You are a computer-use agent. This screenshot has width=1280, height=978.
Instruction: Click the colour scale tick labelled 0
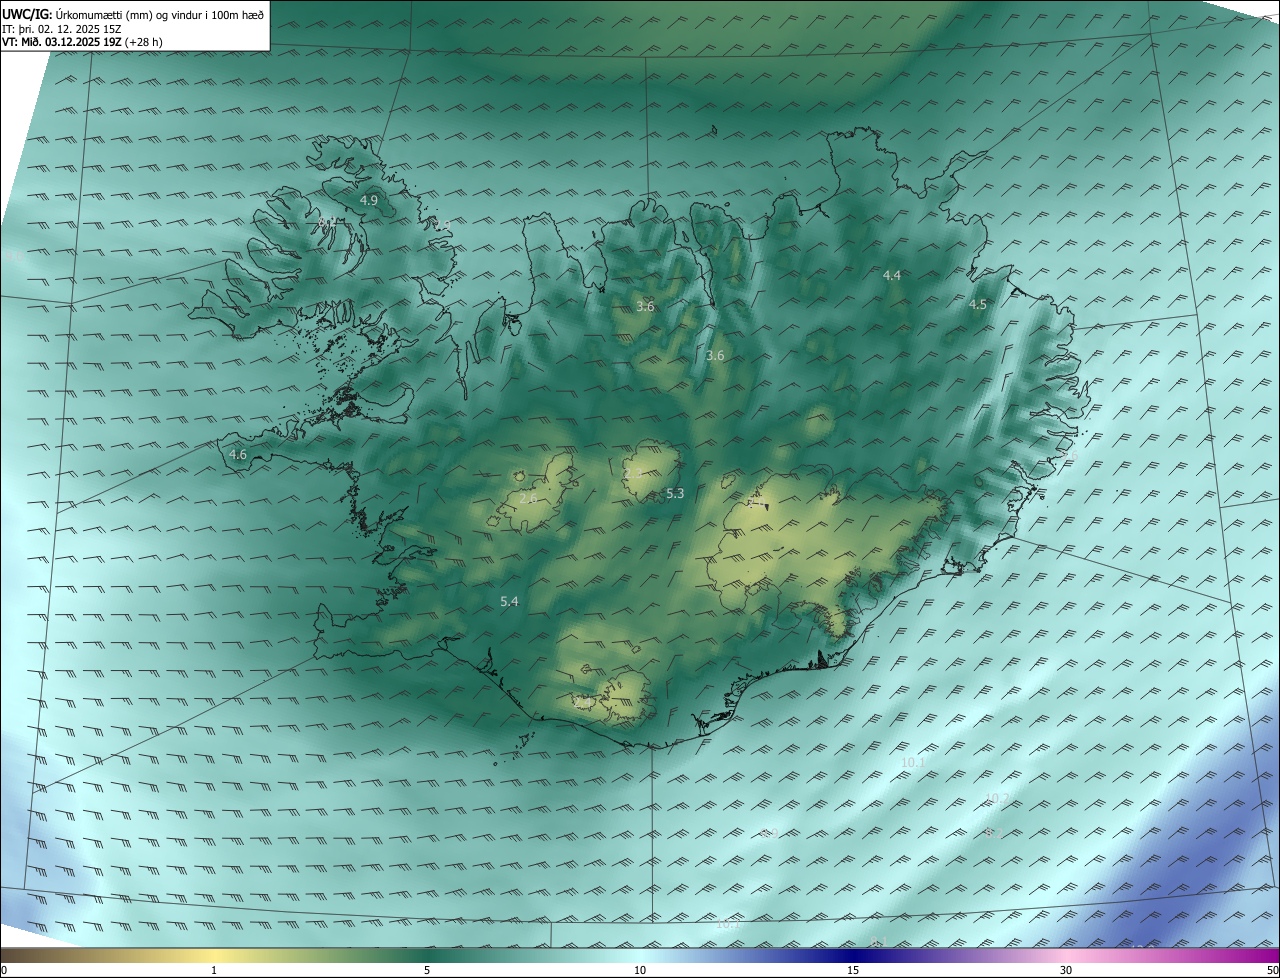point(4,970)
